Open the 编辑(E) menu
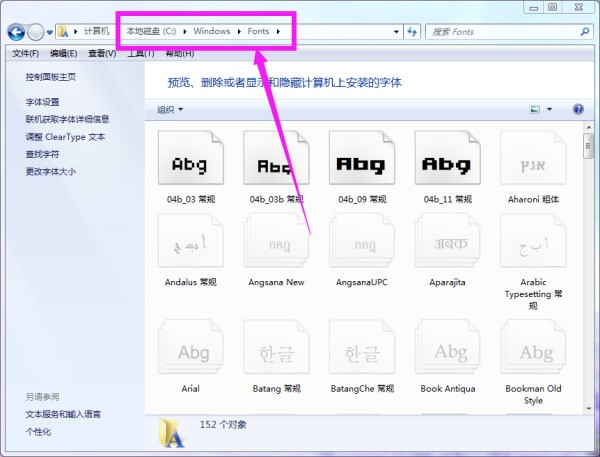The height and width of the screenshot is (457, 600). click(x=63, y=53)
